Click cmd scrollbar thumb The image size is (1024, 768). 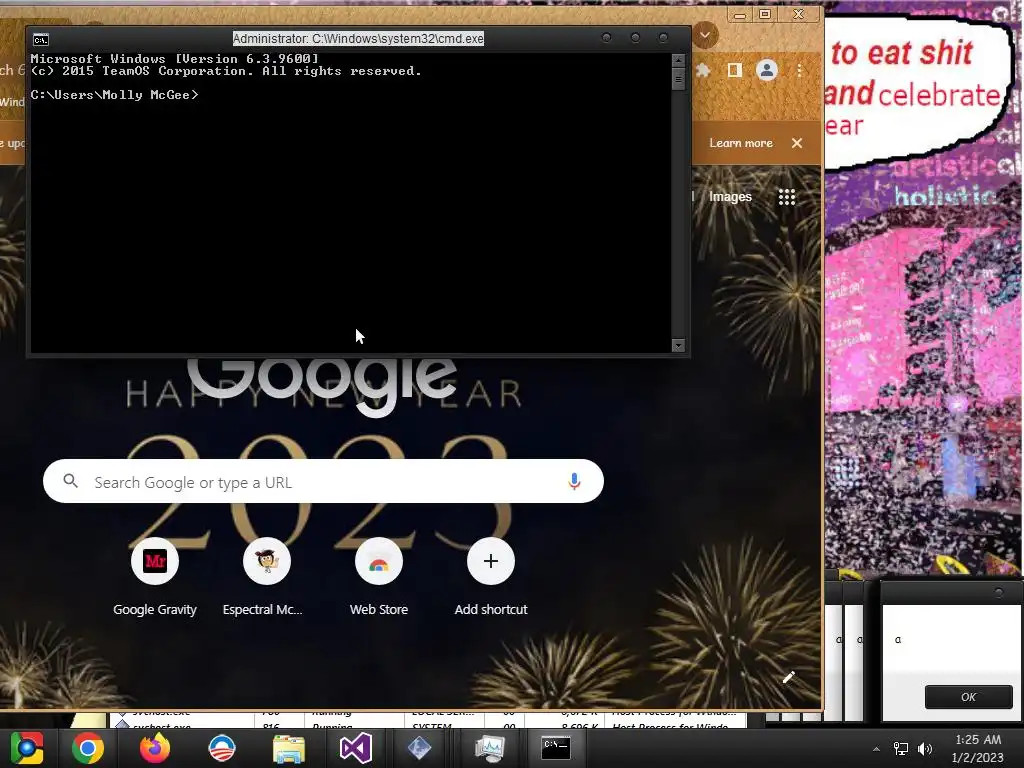click(x=679, y=79)
